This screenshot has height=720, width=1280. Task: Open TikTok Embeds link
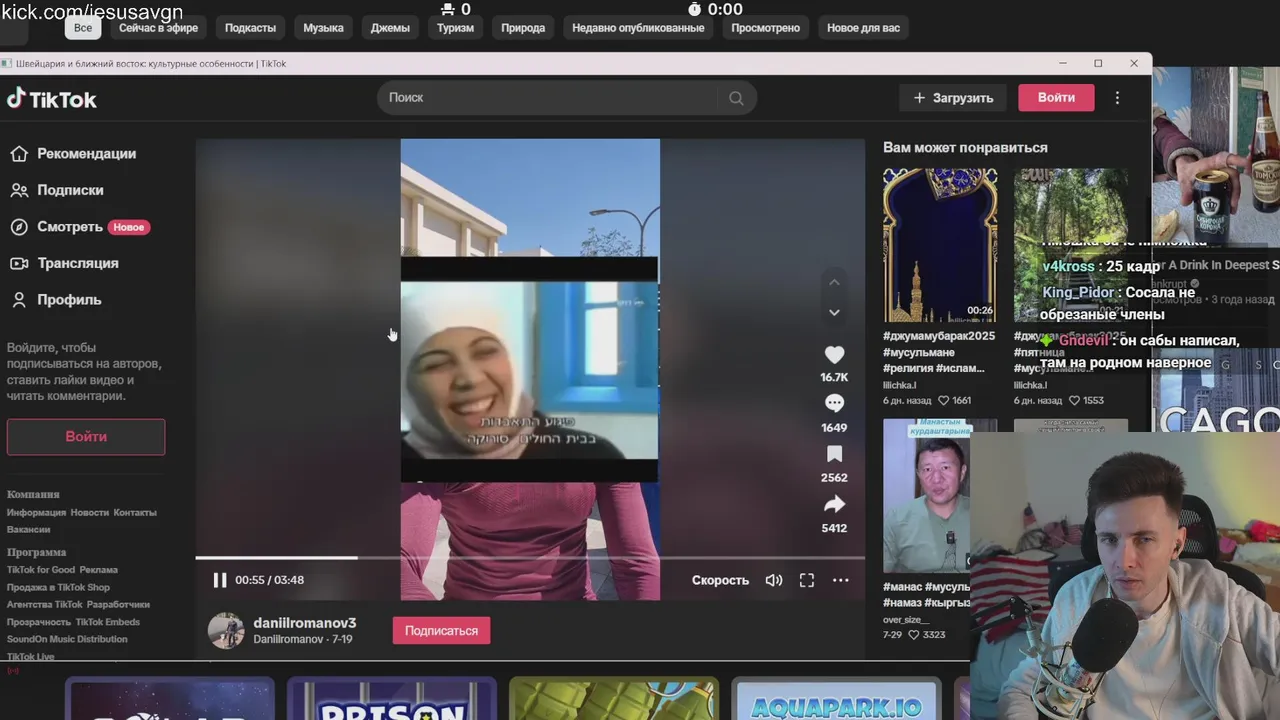[108, 622]
